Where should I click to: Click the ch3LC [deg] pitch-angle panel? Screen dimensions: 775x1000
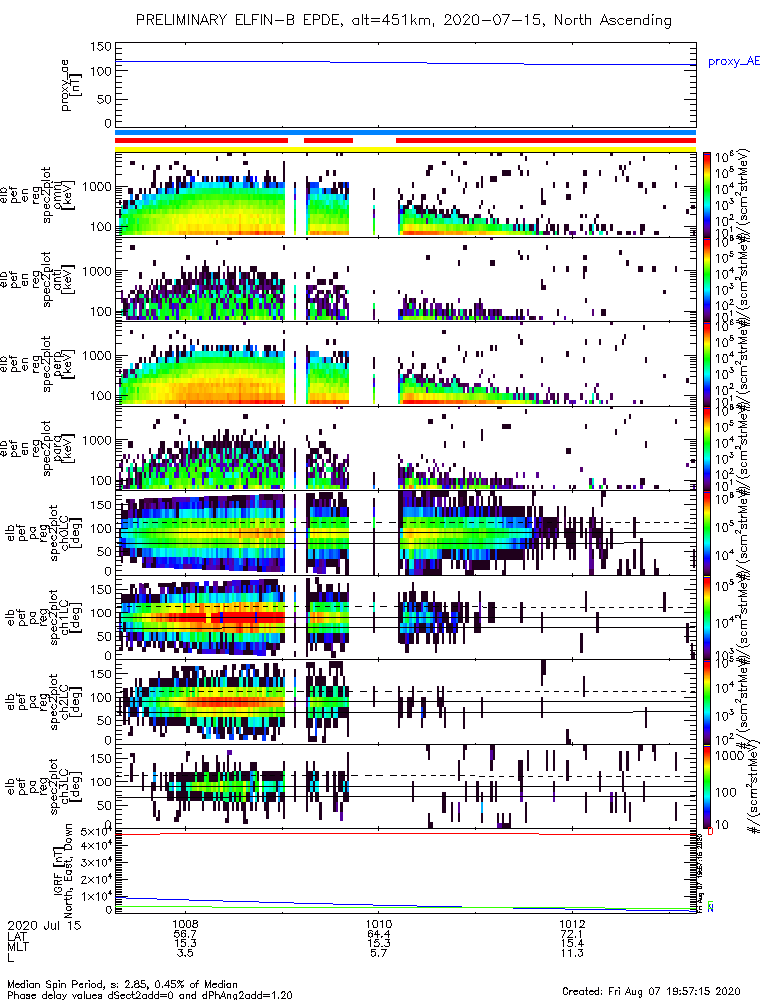tap(405, 786)
